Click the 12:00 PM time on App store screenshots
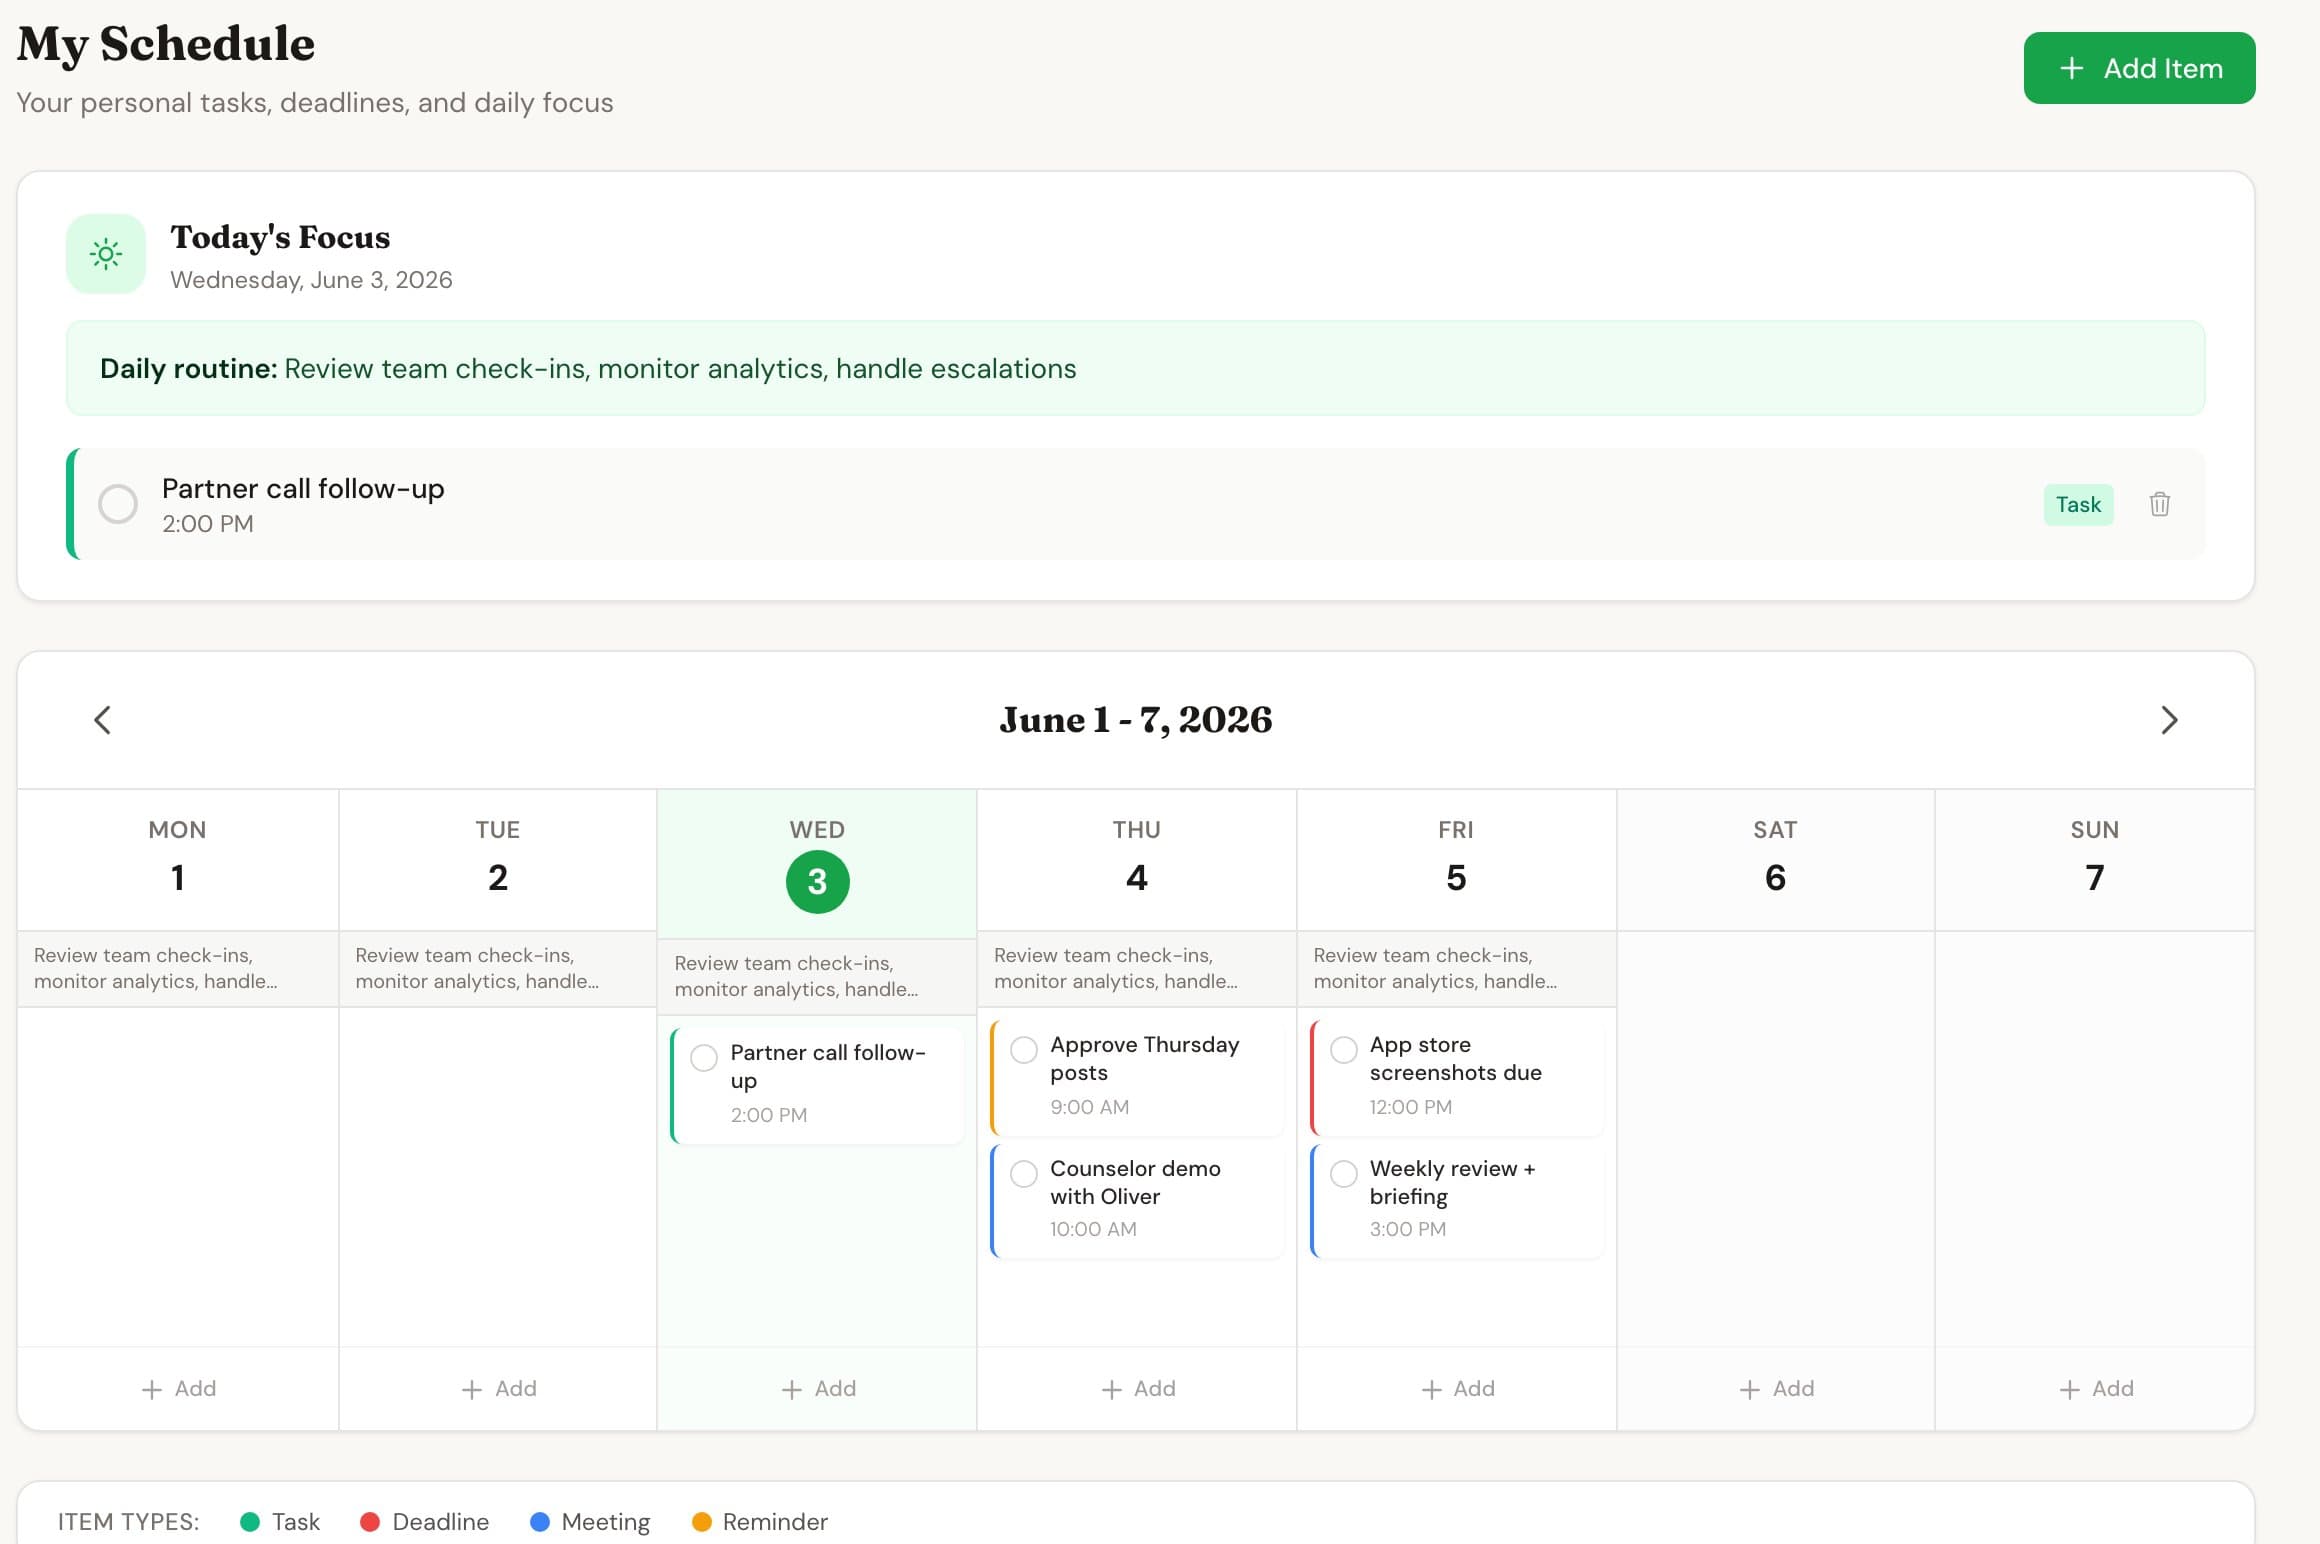Screen dimensions: 2320x1544 (x=1410, y=1107)
